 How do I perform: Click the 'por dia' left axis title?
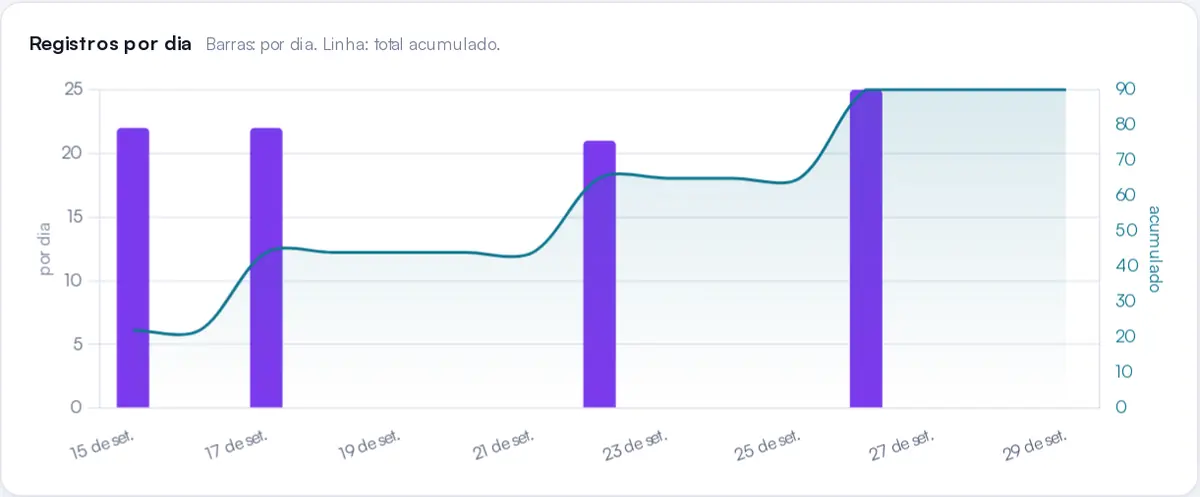(45, 248)
